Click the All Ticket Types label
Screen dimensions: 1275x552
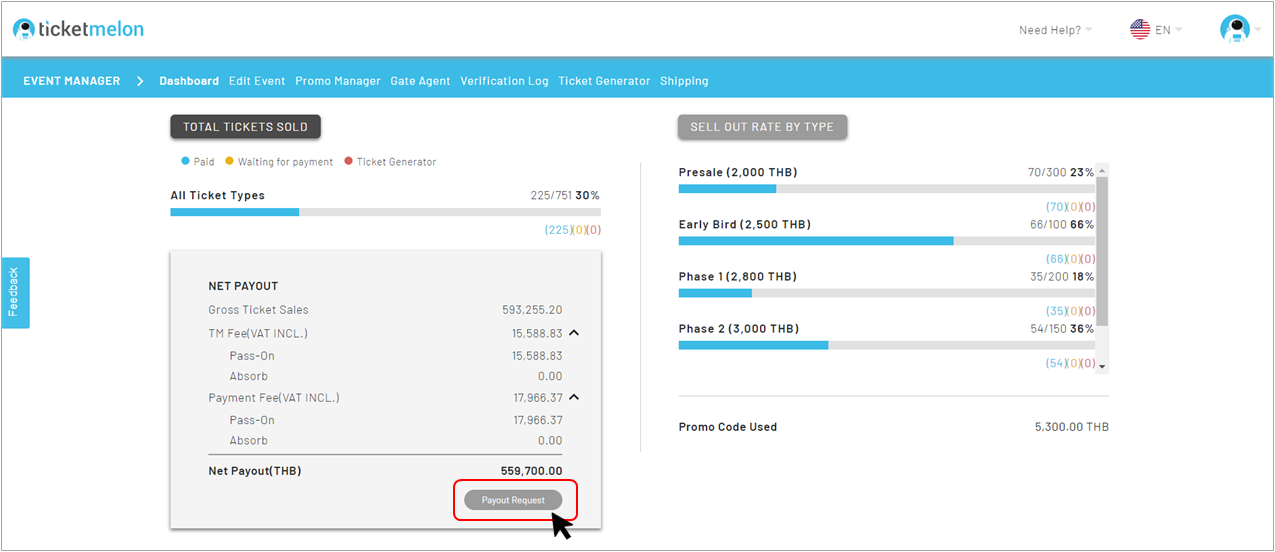click(218, 196)
